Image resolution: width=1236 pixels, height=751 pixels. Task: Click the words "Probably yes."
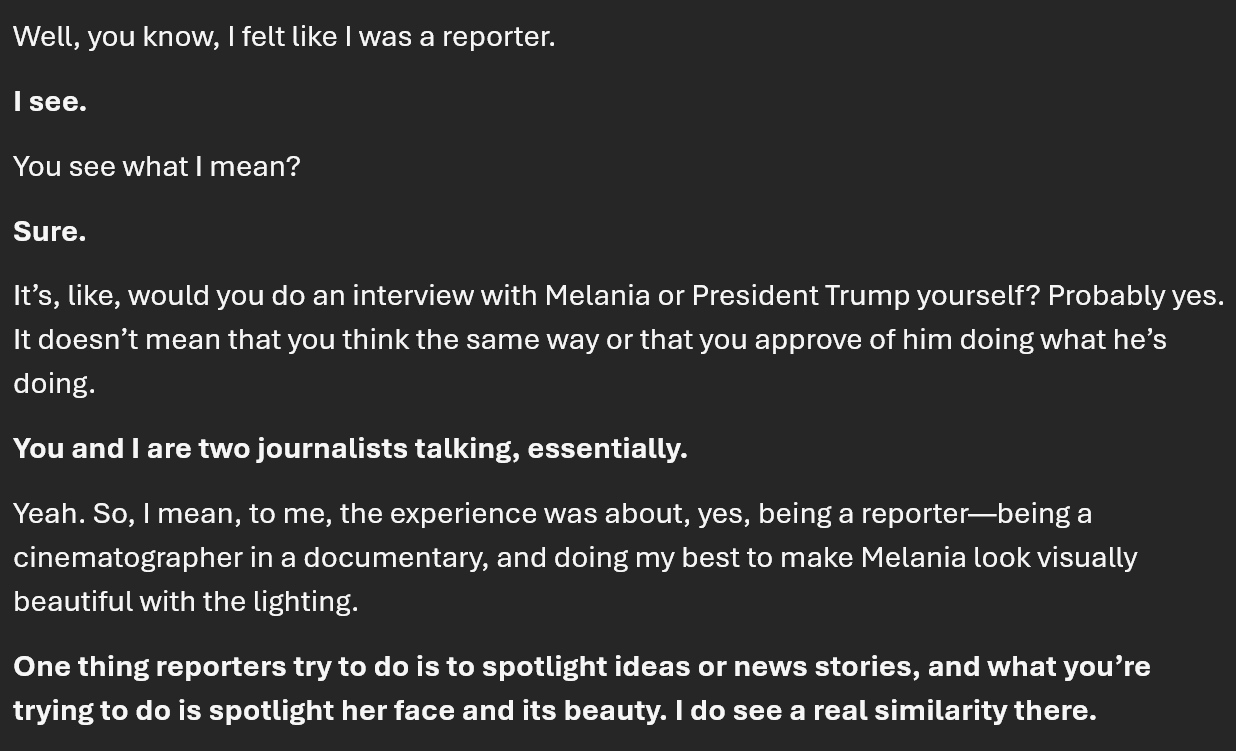tap(1135, 296)
